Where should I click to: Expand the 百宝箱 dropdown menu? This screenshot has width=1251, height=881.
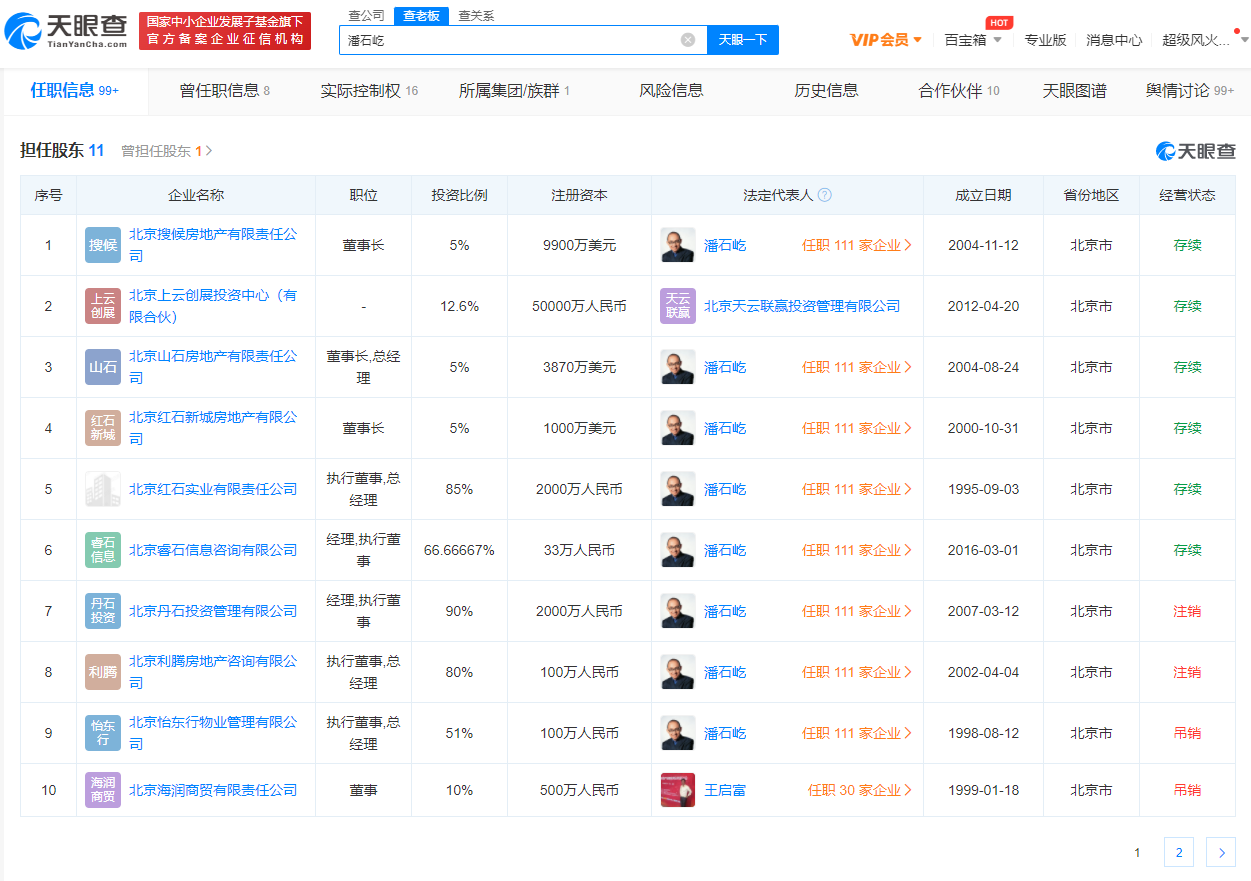(973, 40)
